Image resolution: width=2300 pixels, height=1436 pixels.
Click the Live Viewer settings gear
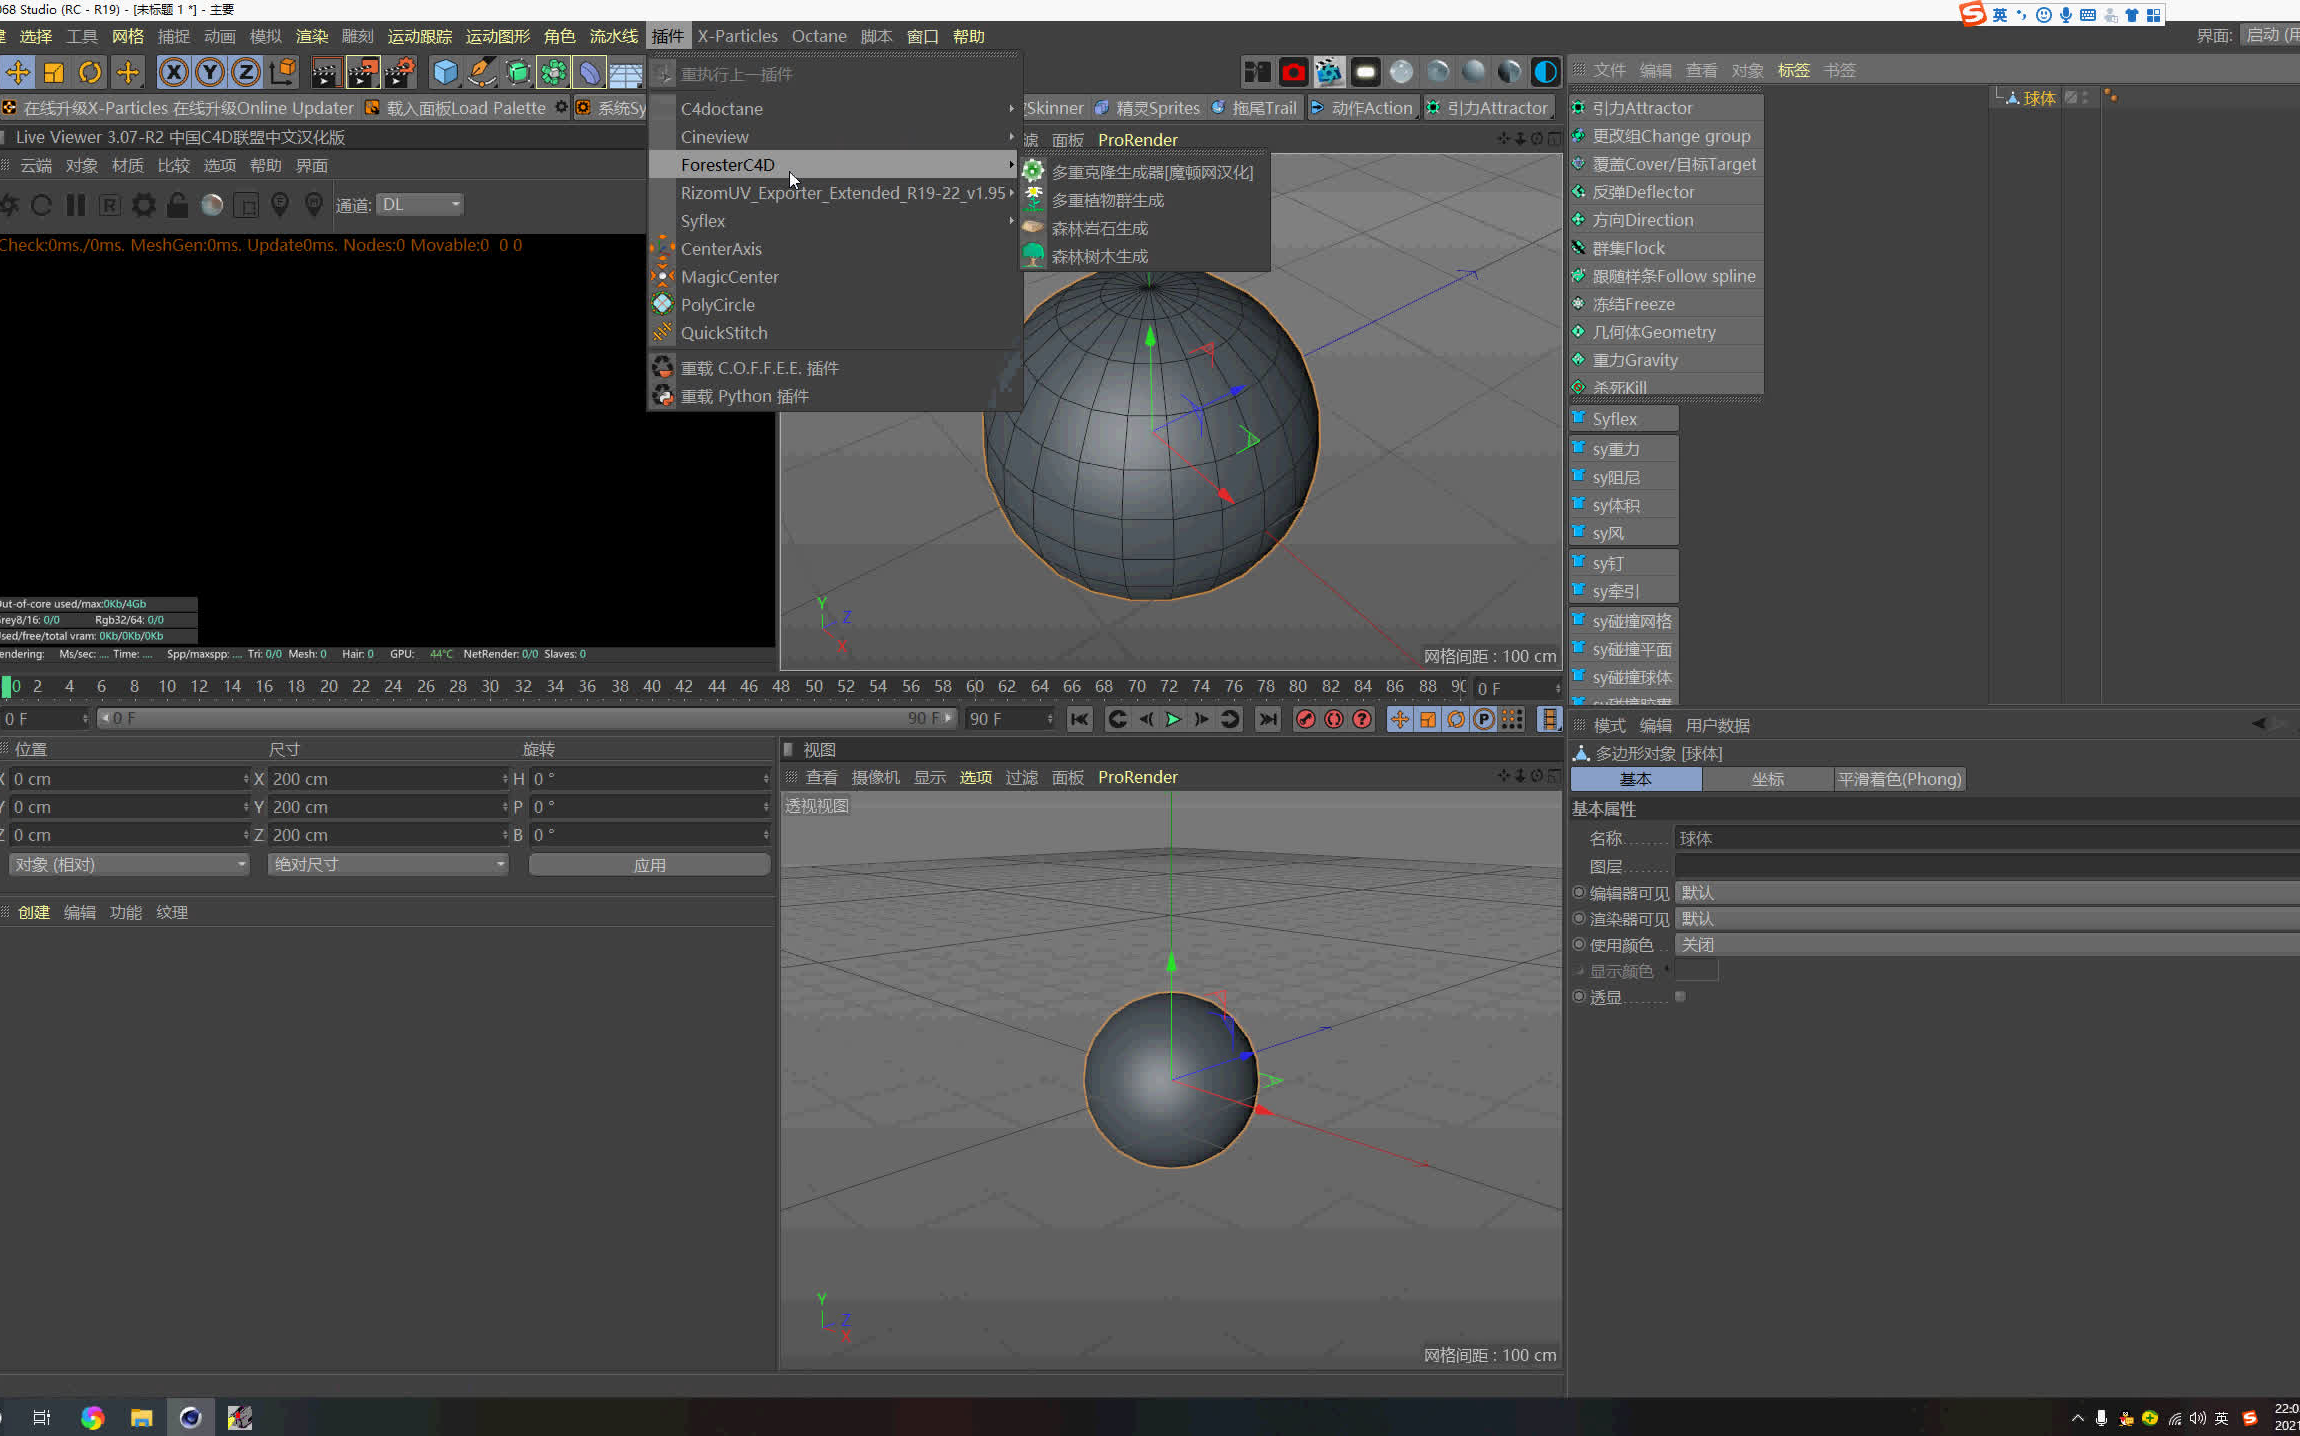pyautogui.click(x=144, y=205)
